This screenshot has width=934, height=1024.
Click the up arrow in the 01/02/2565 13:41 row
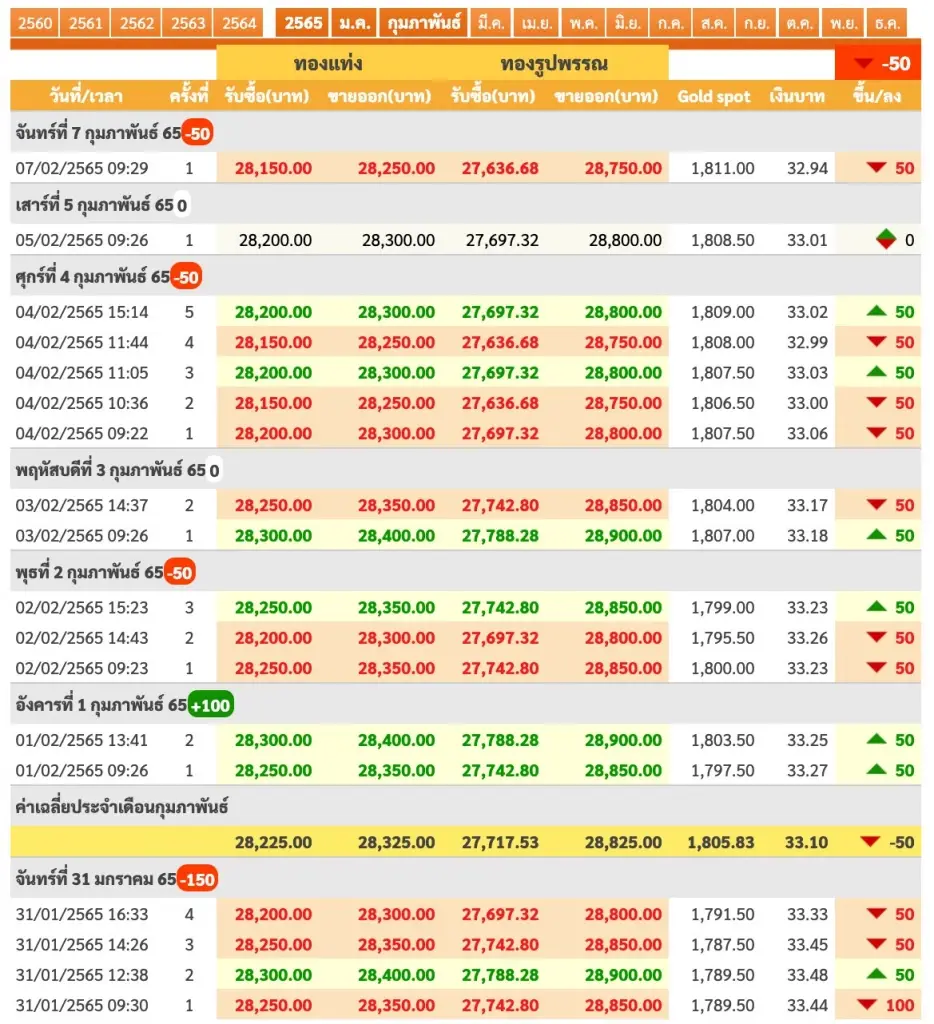[876, 740]
